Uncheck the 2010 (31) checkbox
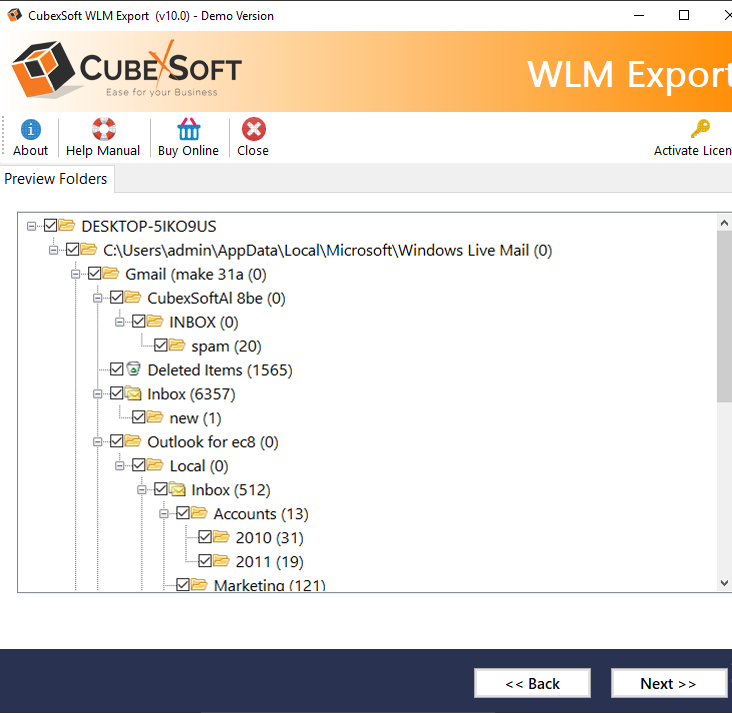Viewport: 732px width, 713px height. pos(205,537)
